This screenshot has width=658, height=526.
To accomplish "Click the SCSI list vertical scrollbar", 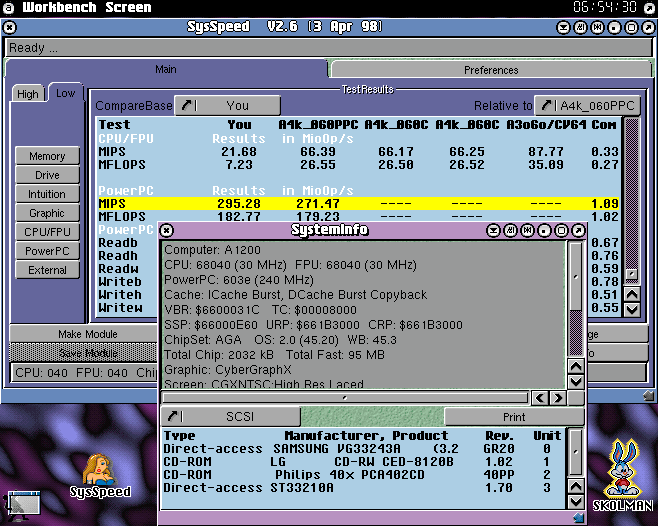I will tap(576, 453).
